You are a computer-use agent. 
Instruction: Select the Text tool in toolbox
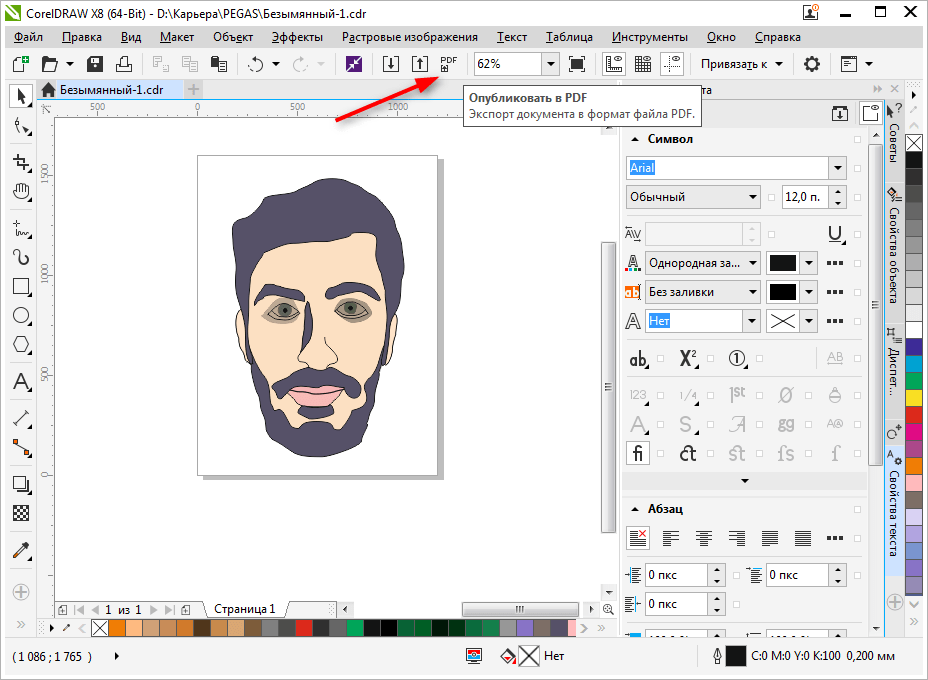click(20, 382)
